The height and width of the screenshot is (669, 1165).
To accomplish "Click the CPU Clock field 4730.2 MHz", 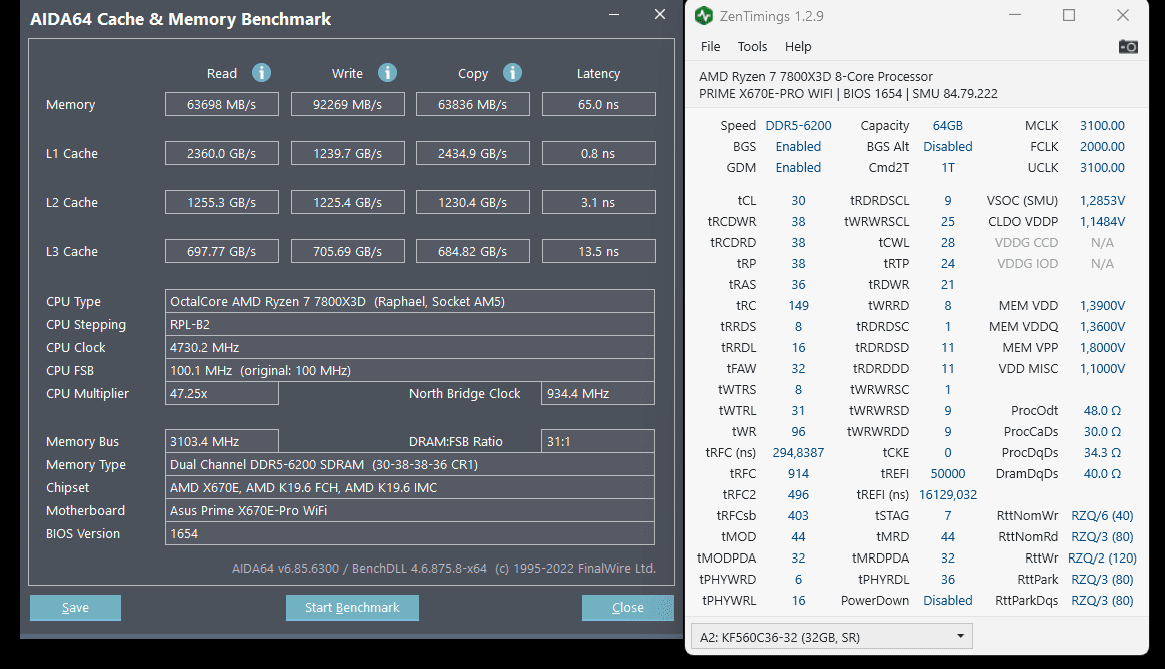I will point(409,347).
